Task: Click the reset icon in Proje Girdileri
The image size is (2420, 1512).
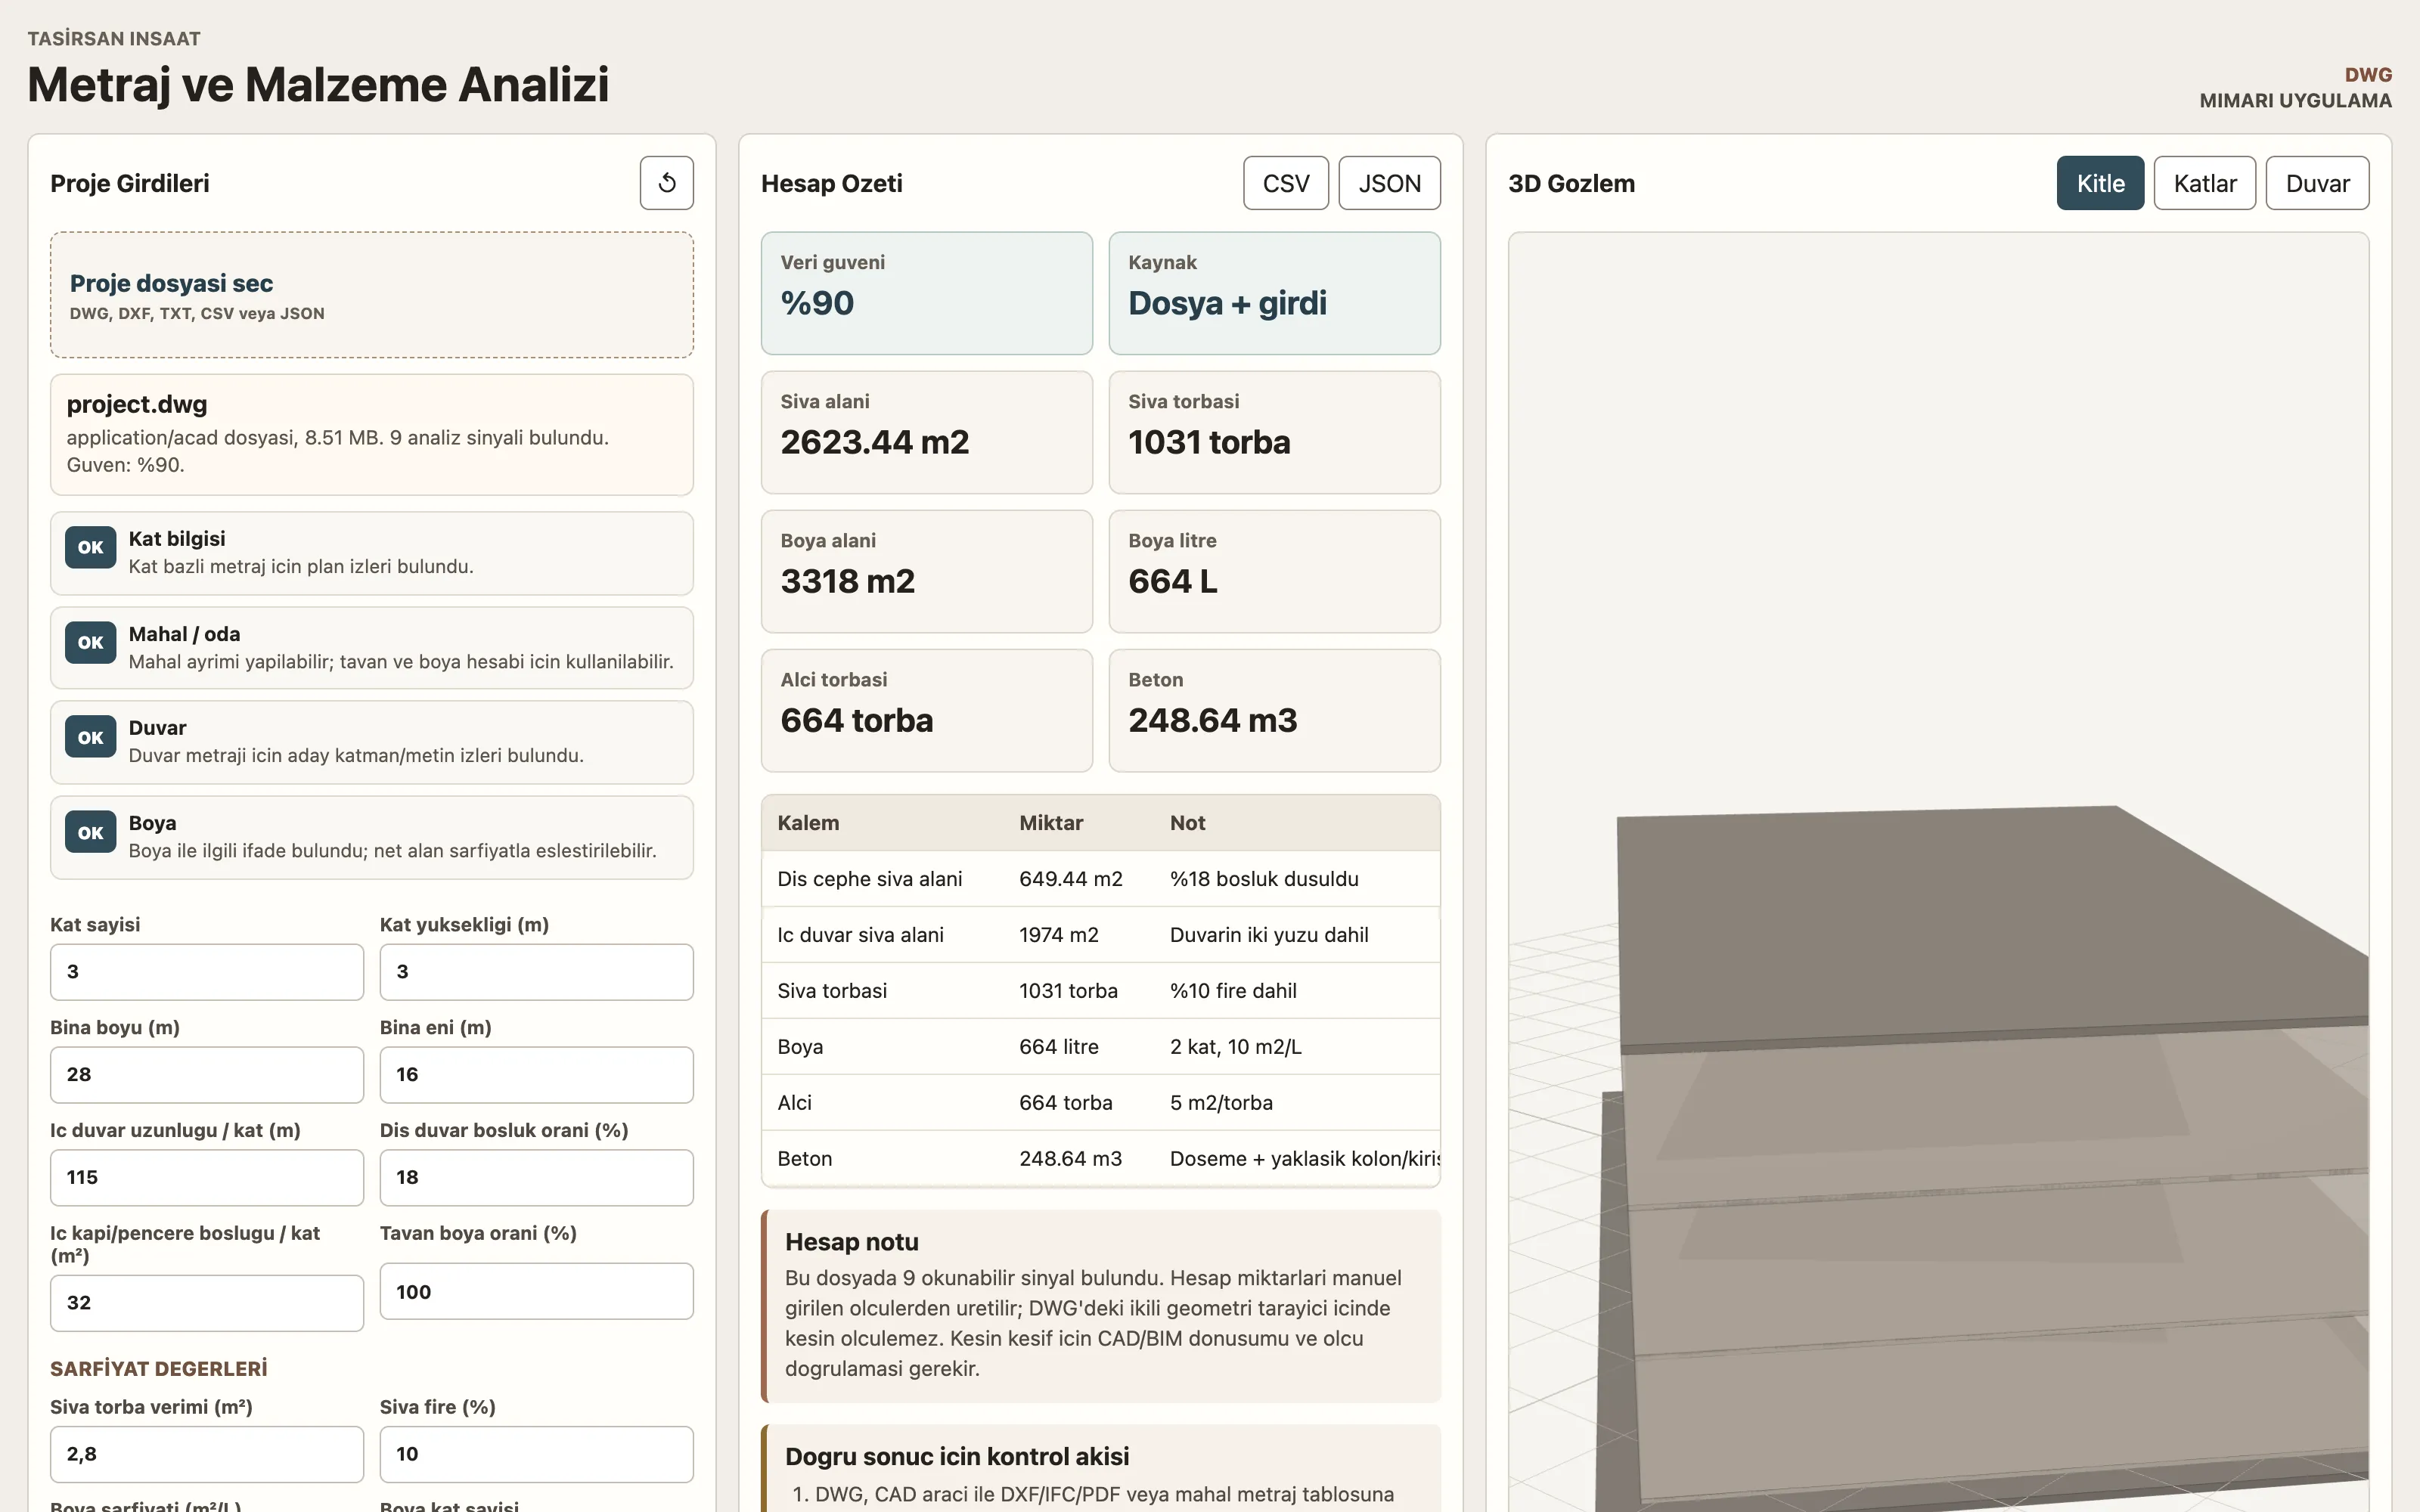Action: [x=667, y=183]
